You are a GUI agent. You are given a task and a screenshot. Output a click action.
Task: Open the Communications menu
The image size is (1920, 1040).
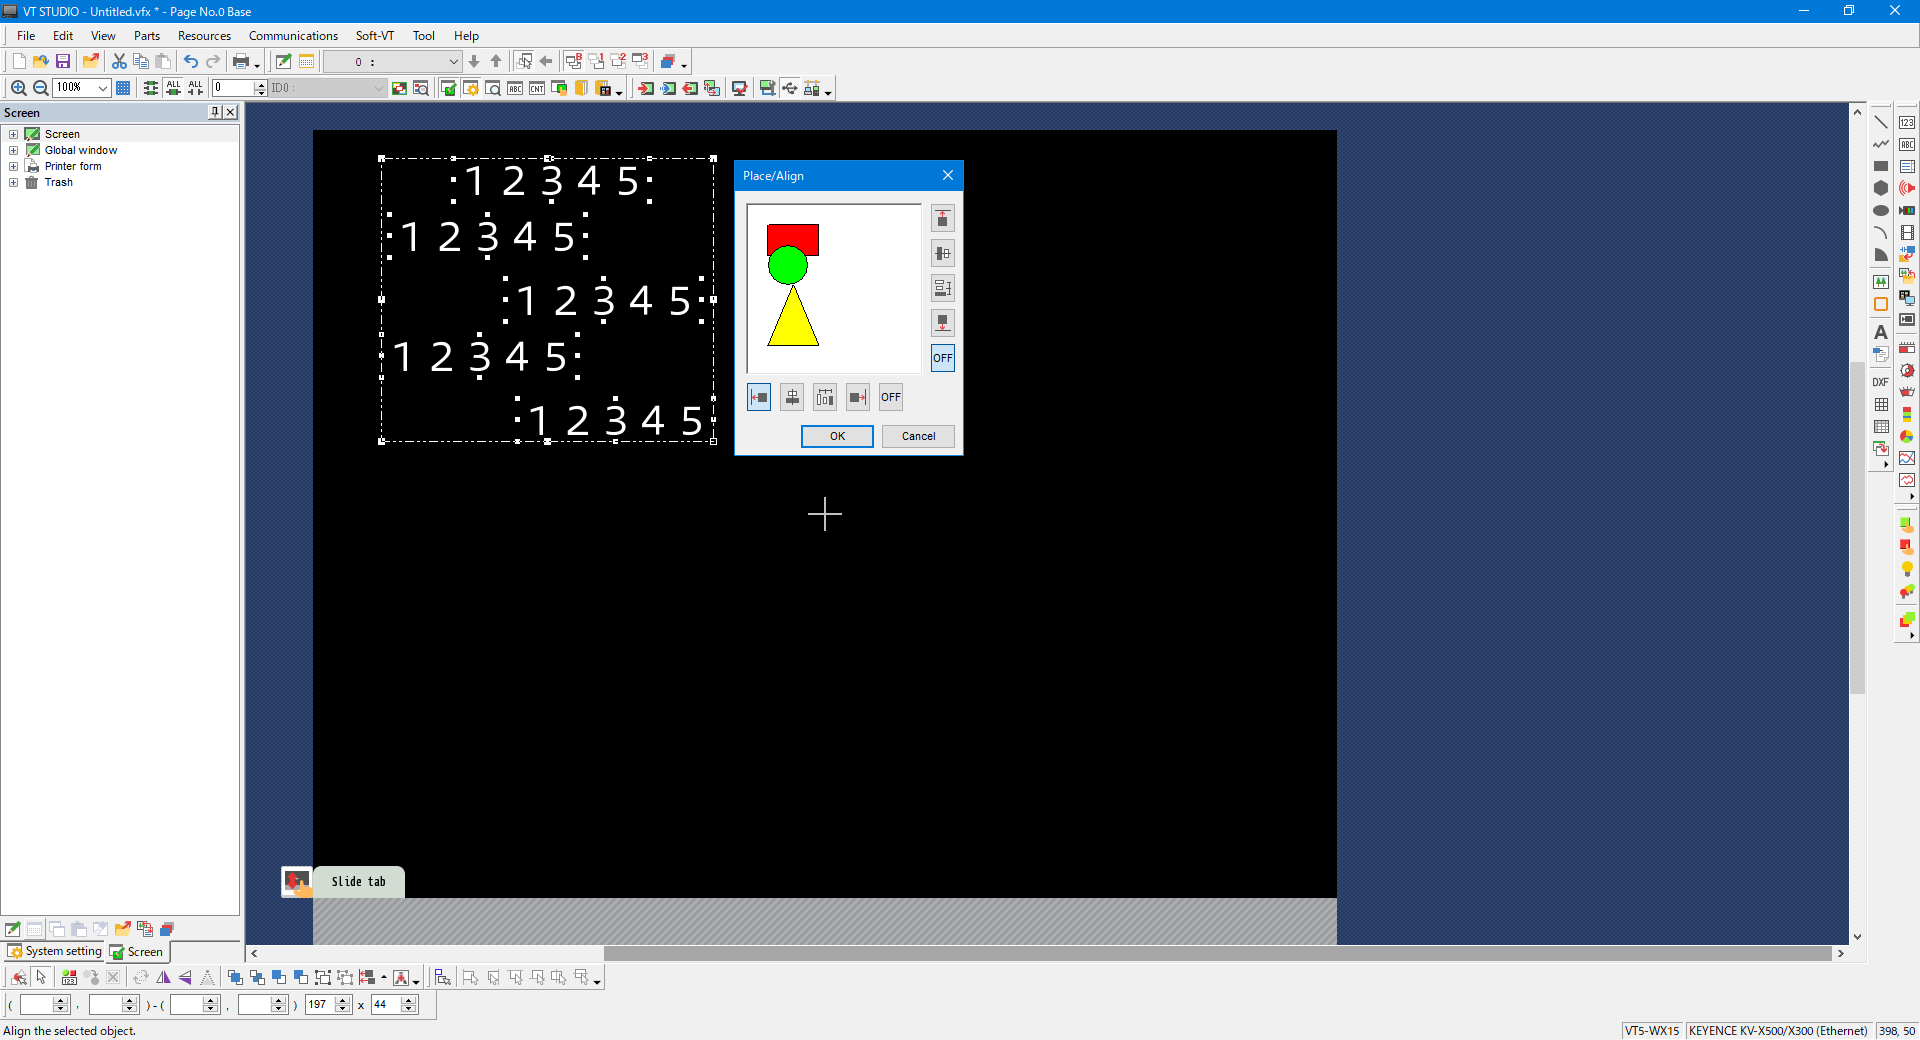tap(293, 36)
